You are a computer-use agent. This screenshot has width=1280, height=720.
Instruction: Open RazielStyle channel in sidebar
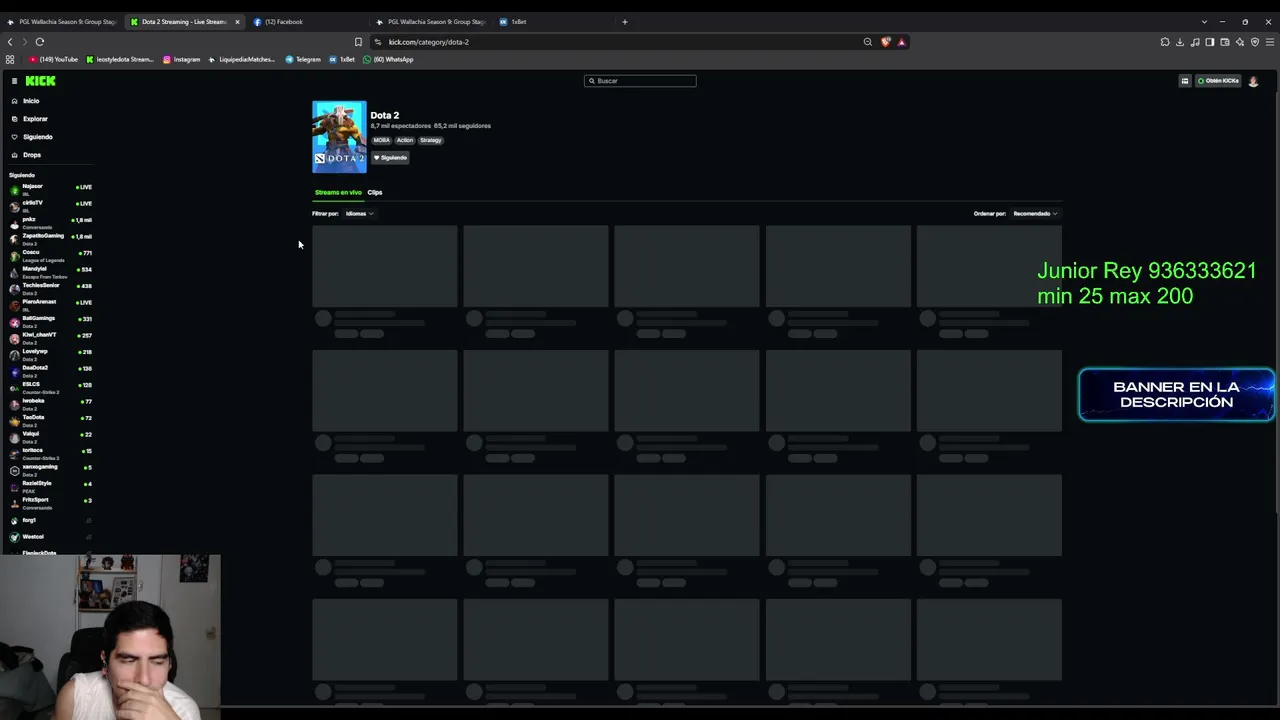[50, 485]
